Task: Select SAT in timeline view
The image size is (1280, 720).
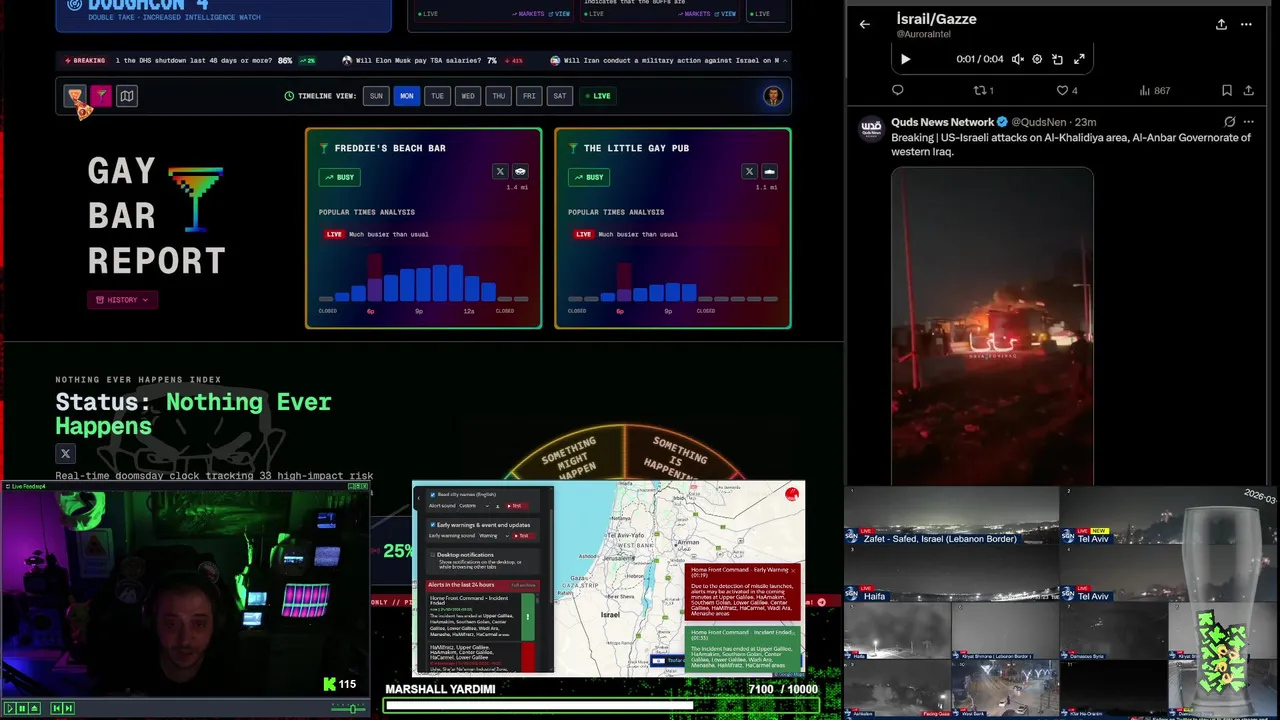Action: [560, 96]
